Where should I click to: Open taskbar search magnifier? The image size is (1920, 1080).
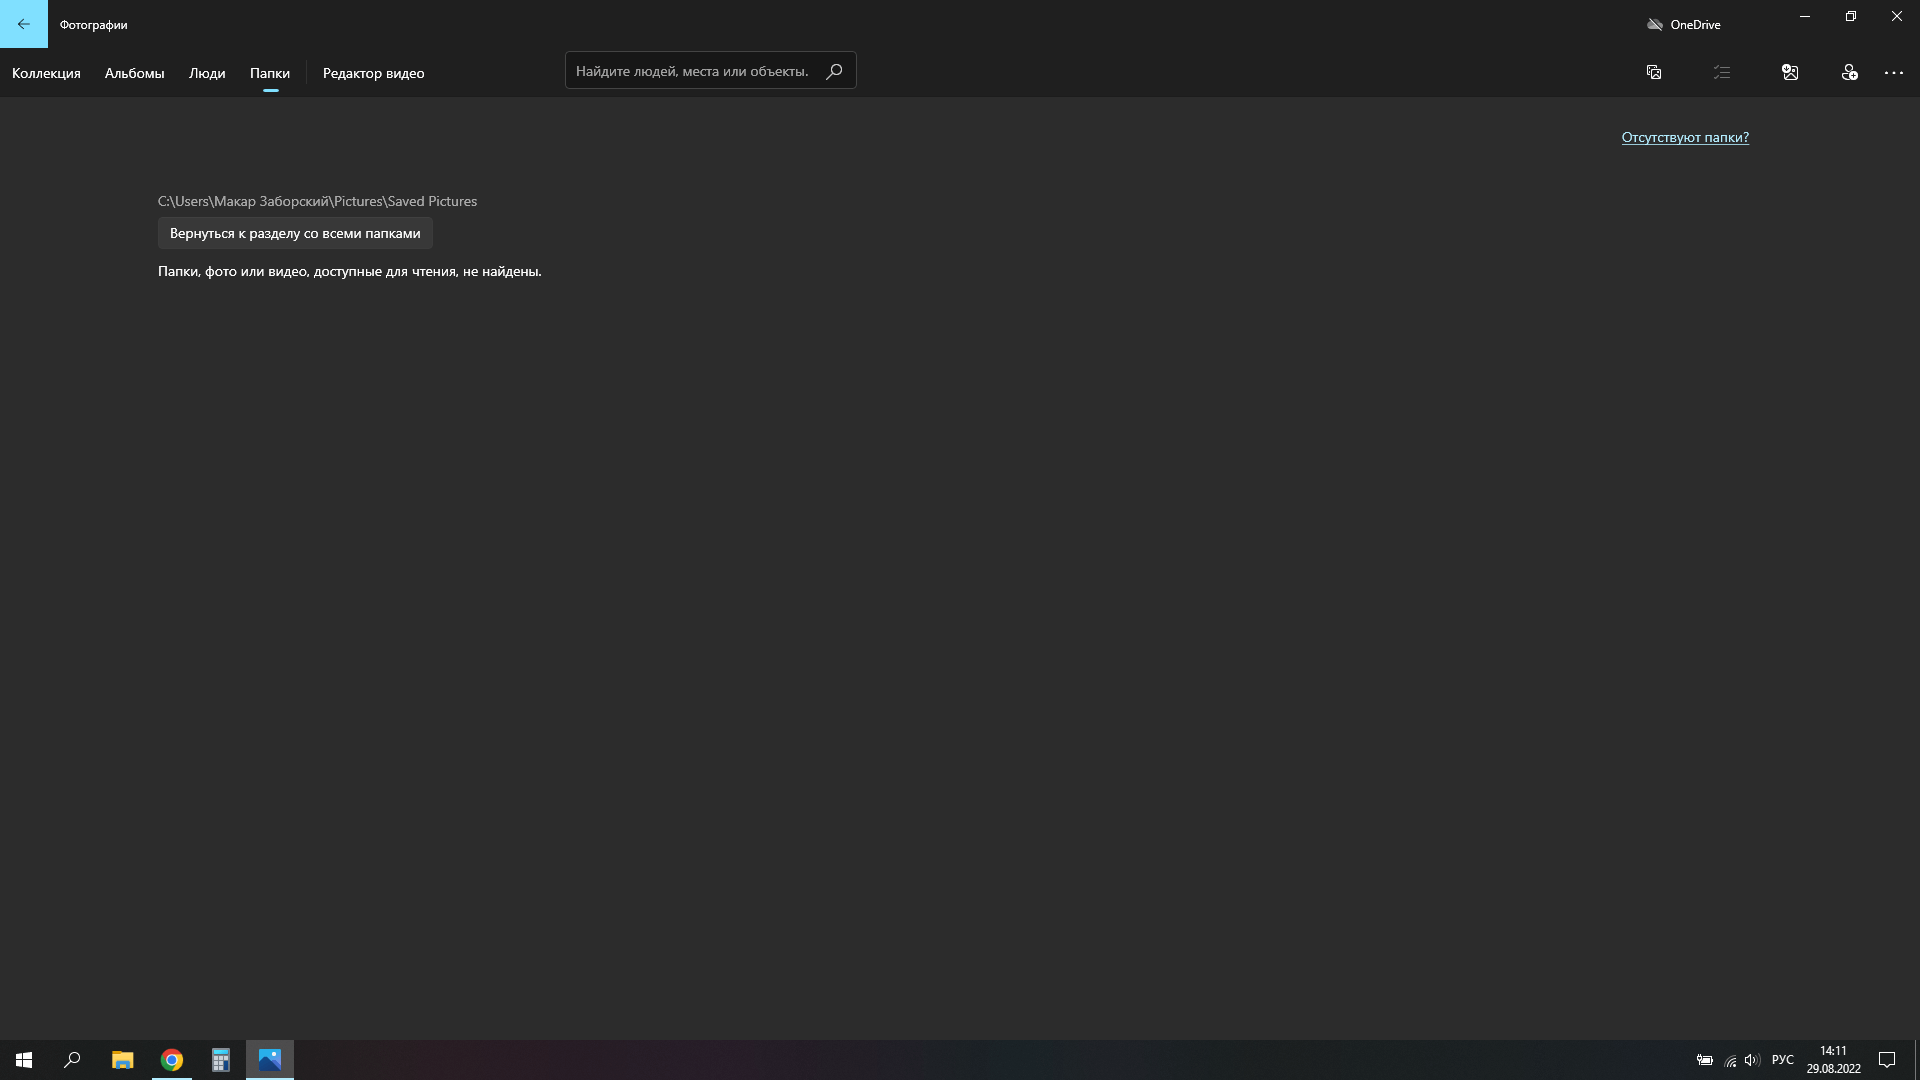click(x=72, y=1060)
